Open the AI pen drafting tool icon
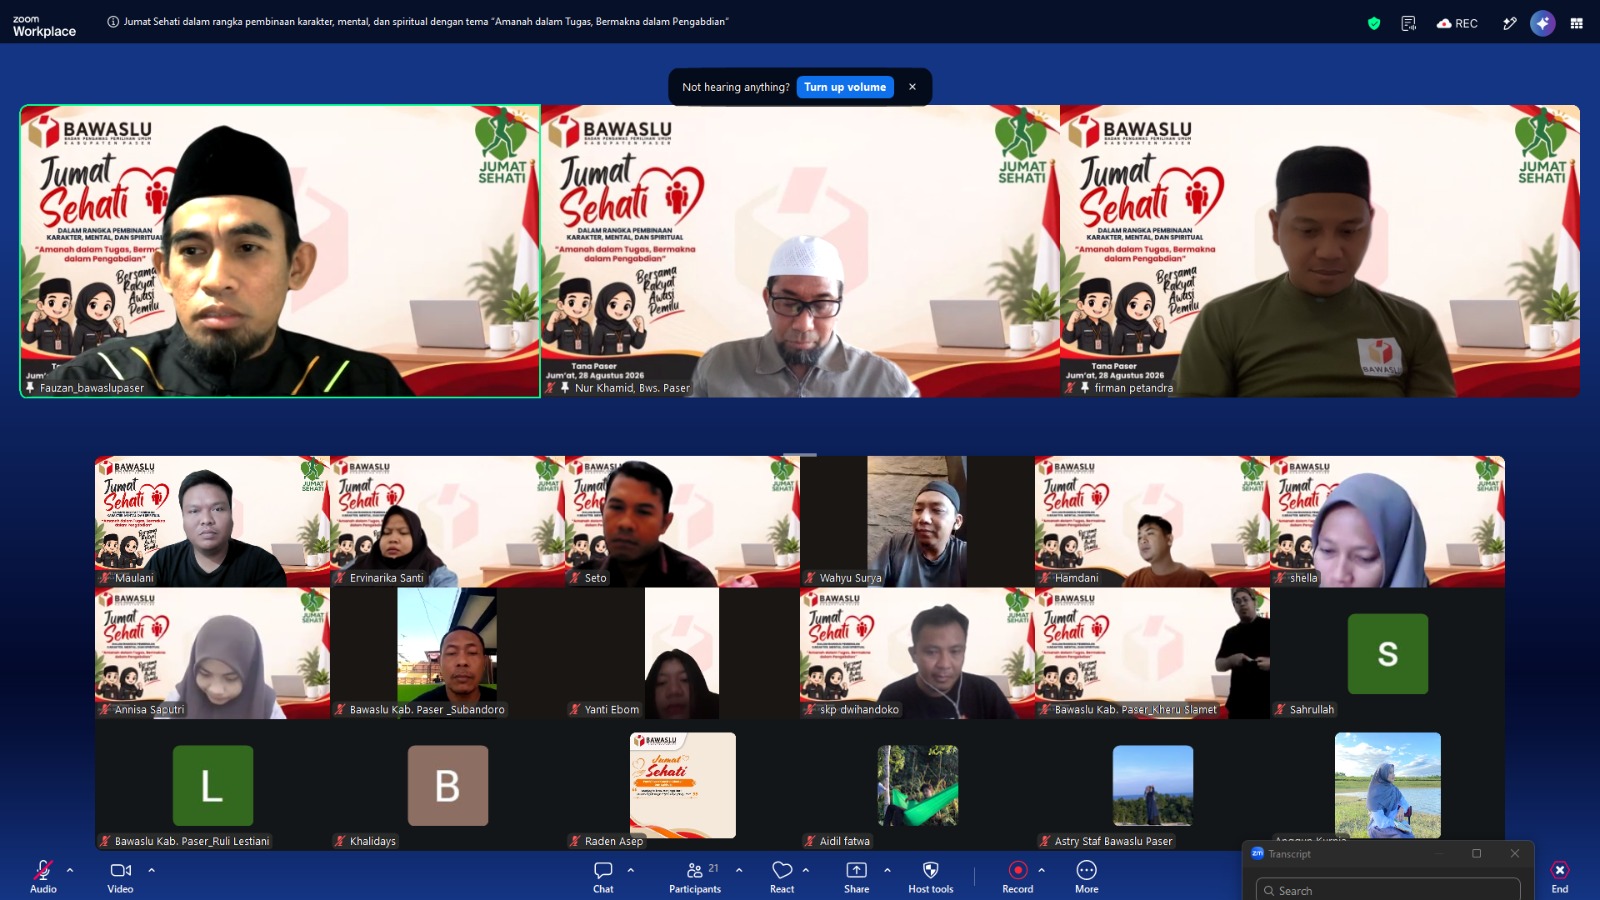Image resolution: width=1600 pixels, height=900 pixels. (x=1510, y=23)
